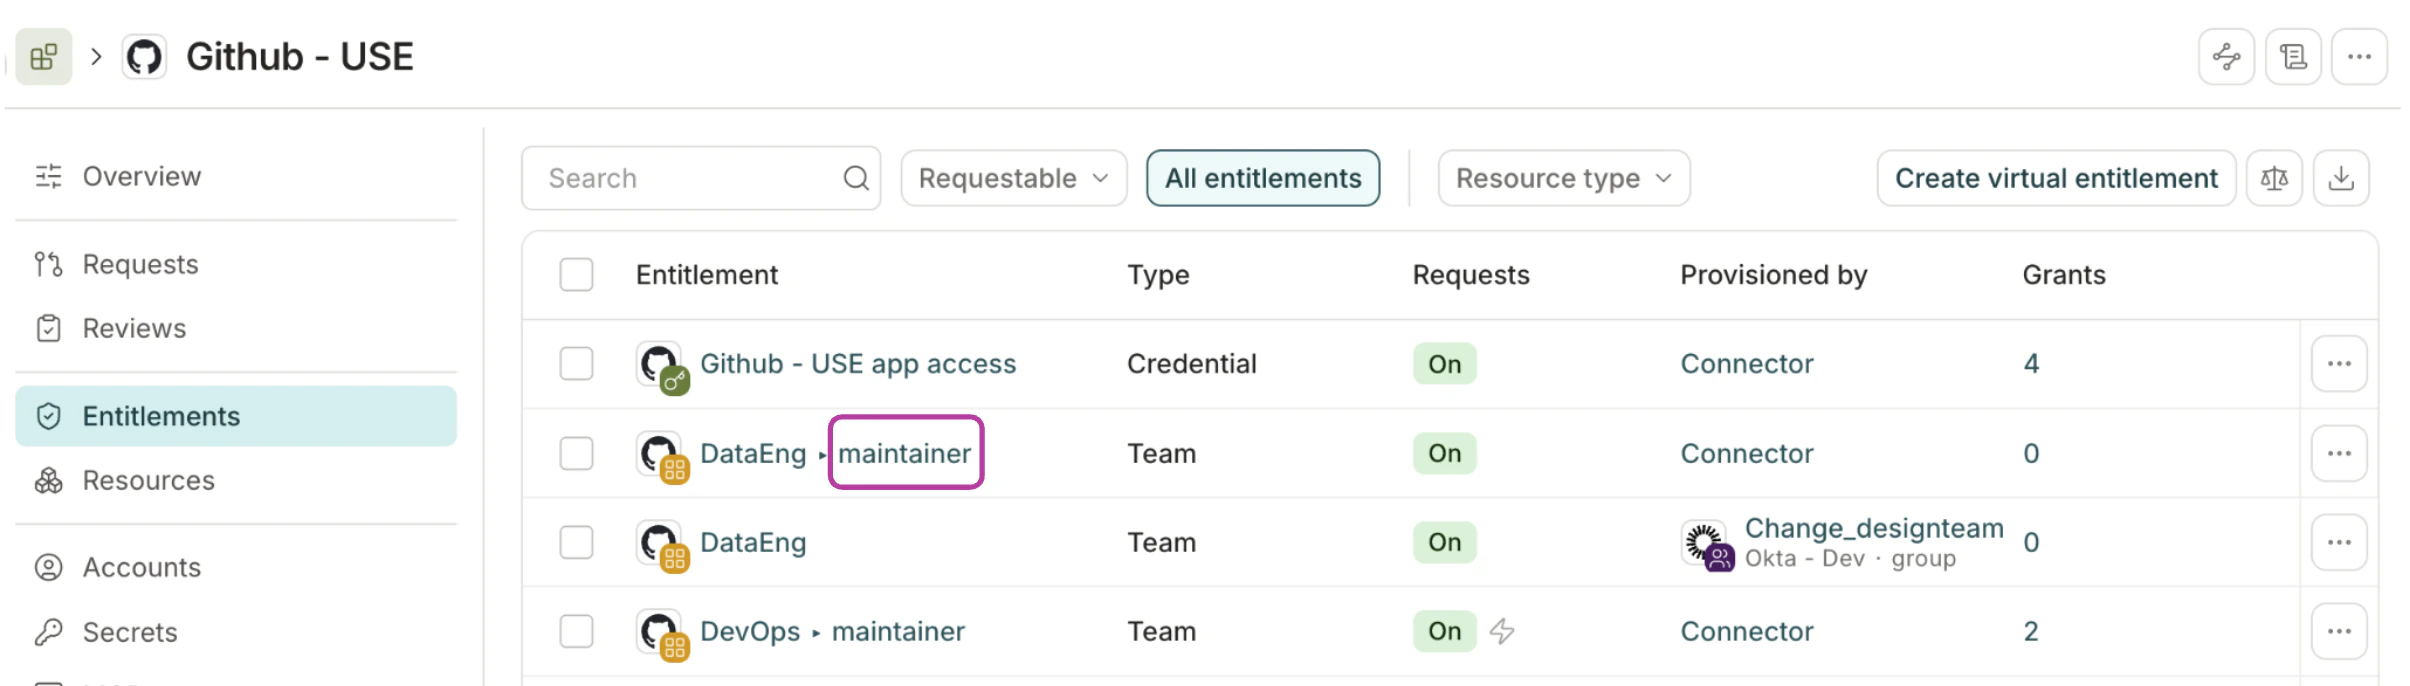
Task: Click the Secrets key icon in the sidebar
Action: (48, 632)
